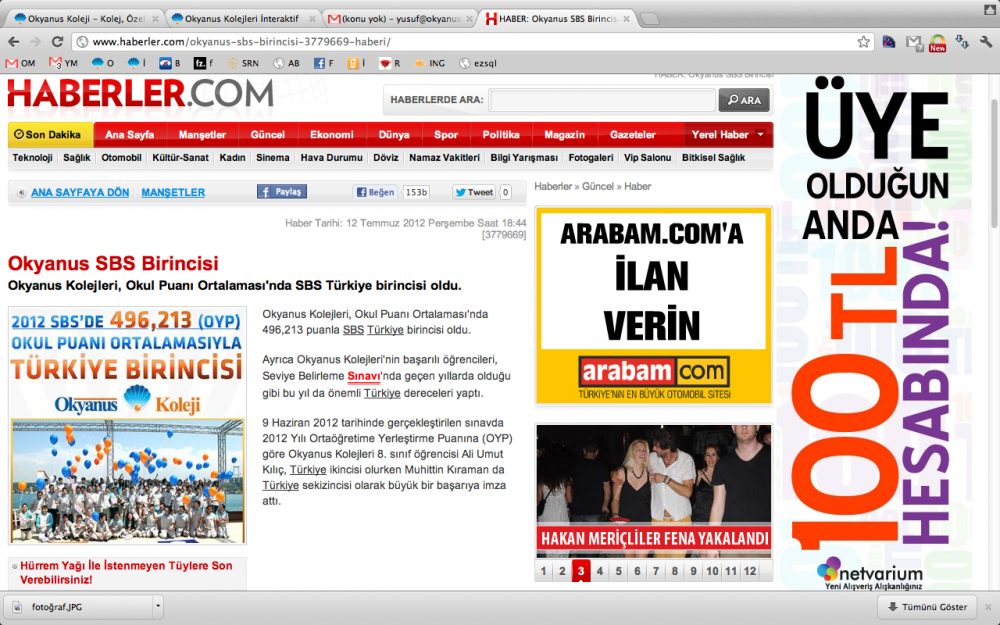Expand the Yerel Haber dropdown arrow
The image size is (1000, 625).
tap(760, 135)
